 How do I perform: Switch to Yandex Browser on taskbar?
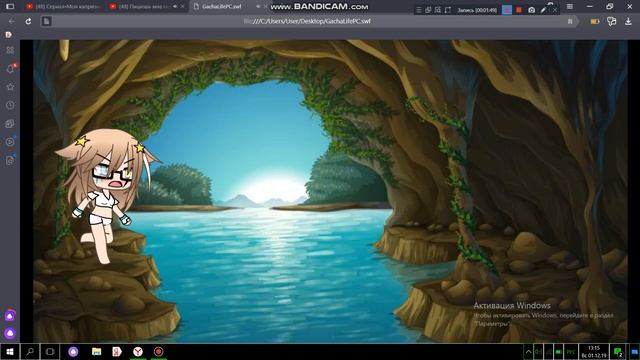(x=138, y=351)
